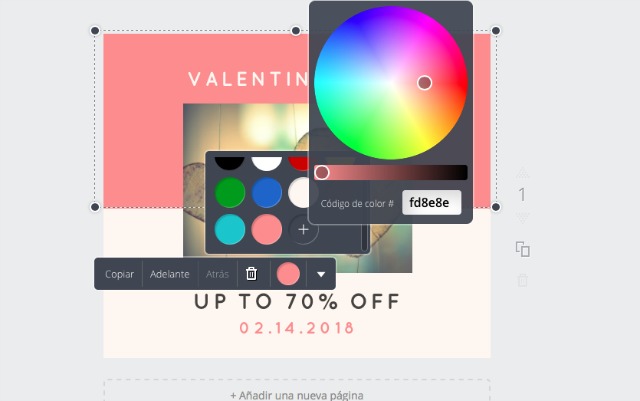
Task: Click the picker handle on the color wheel
Action: point(424,83)
